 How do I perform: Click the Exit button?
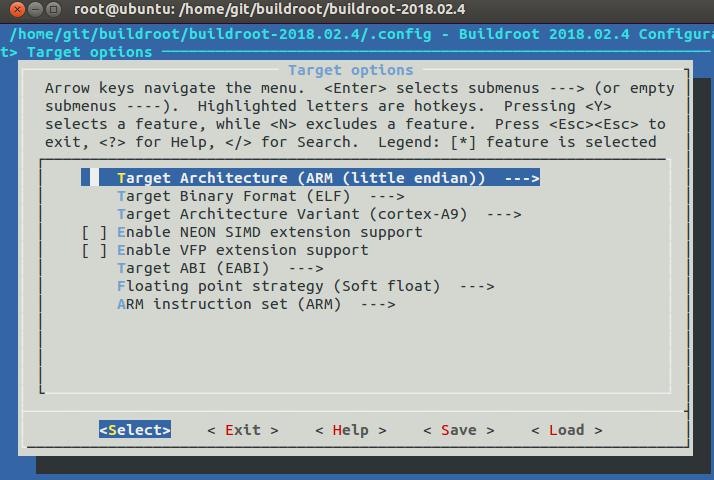pos(243,429)
